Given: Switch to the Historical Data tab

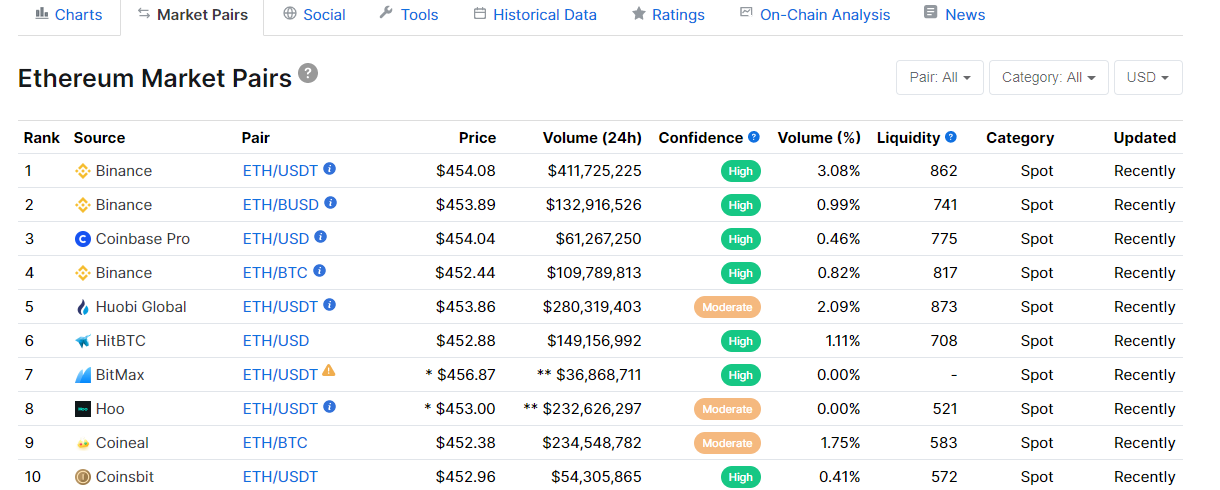Looking at the screenshot, I should [534, 15].
